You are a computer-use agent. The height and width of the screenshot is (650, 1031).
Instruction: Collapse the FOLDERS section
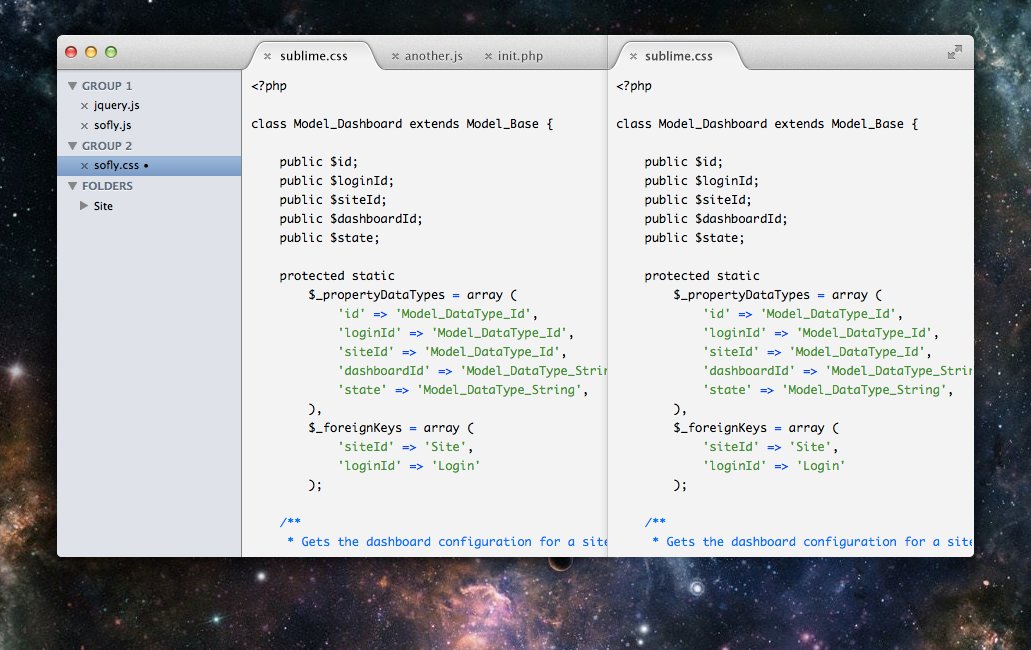[72, 186]
